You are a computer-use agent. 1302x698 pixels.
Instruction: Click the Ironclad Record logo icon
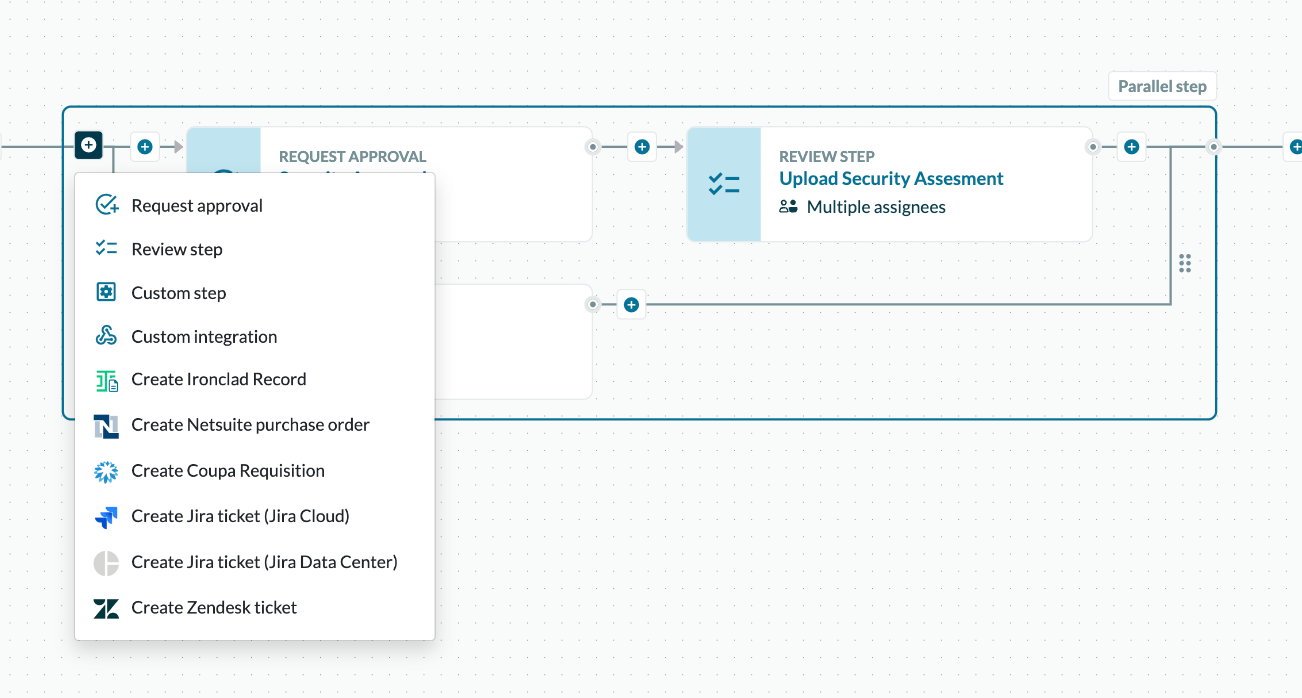click(107, 380)
